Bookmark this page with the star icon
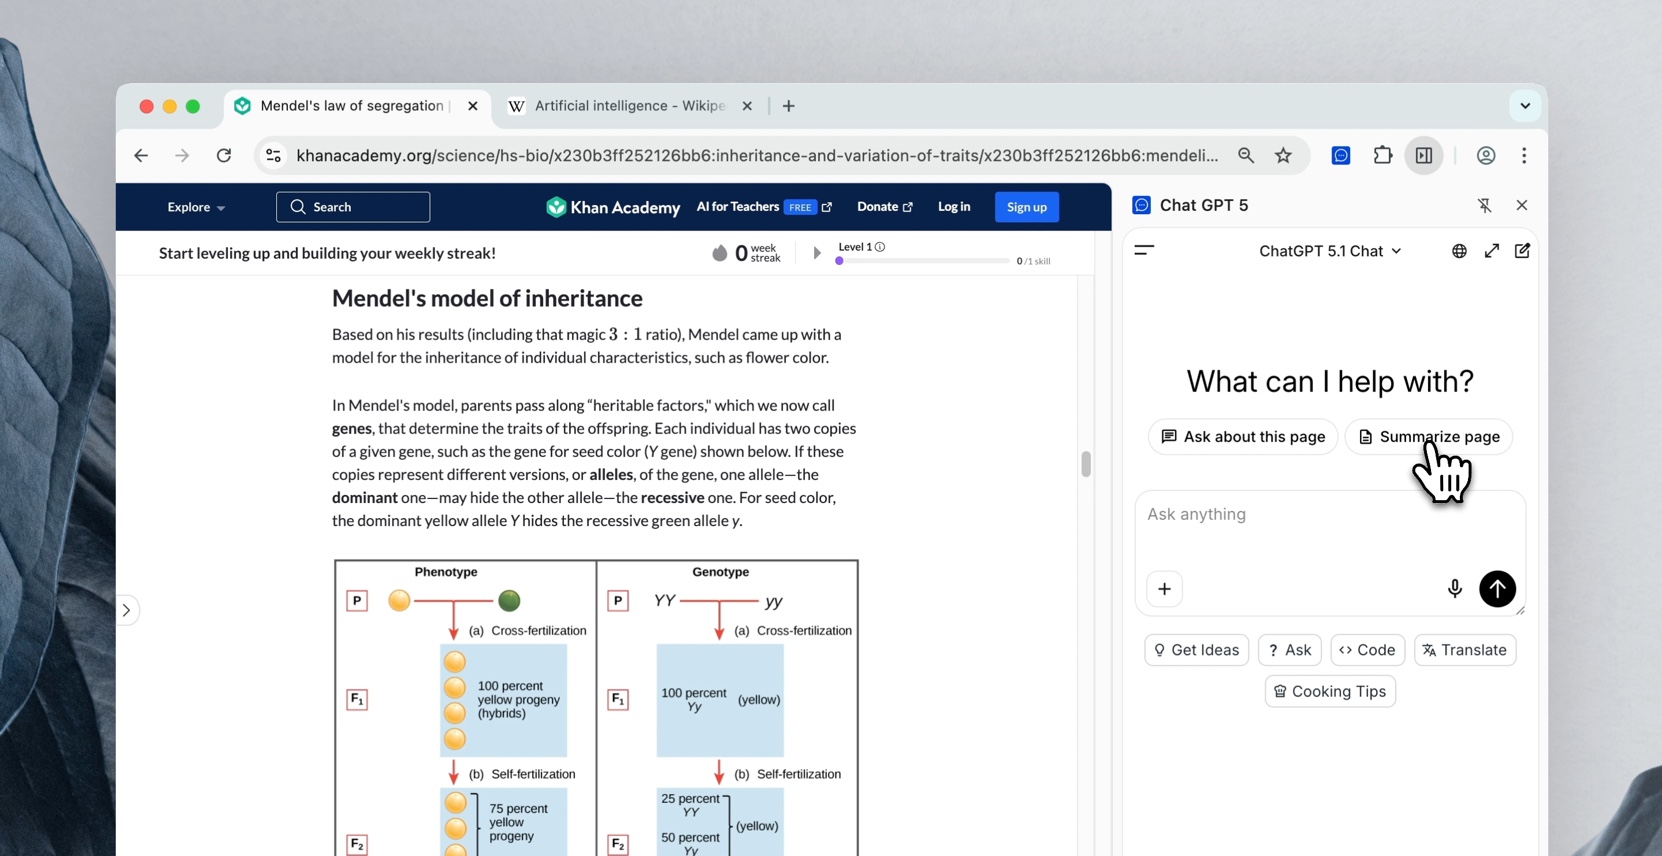Viewport: 1662px width, 856px height. (1283, 156)
